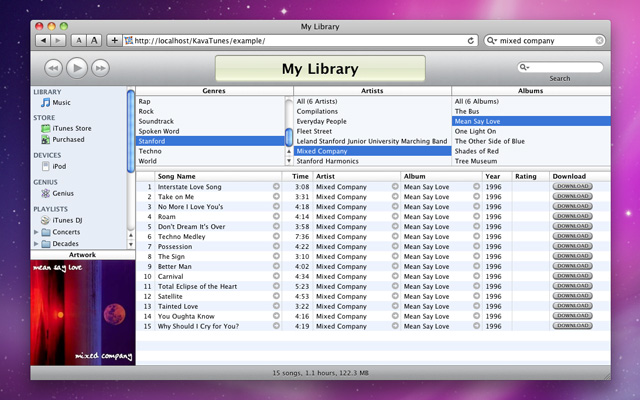This screenshot has height=400, width=640.
Task: Sort by the Artist column header
Action: [356, 176]
